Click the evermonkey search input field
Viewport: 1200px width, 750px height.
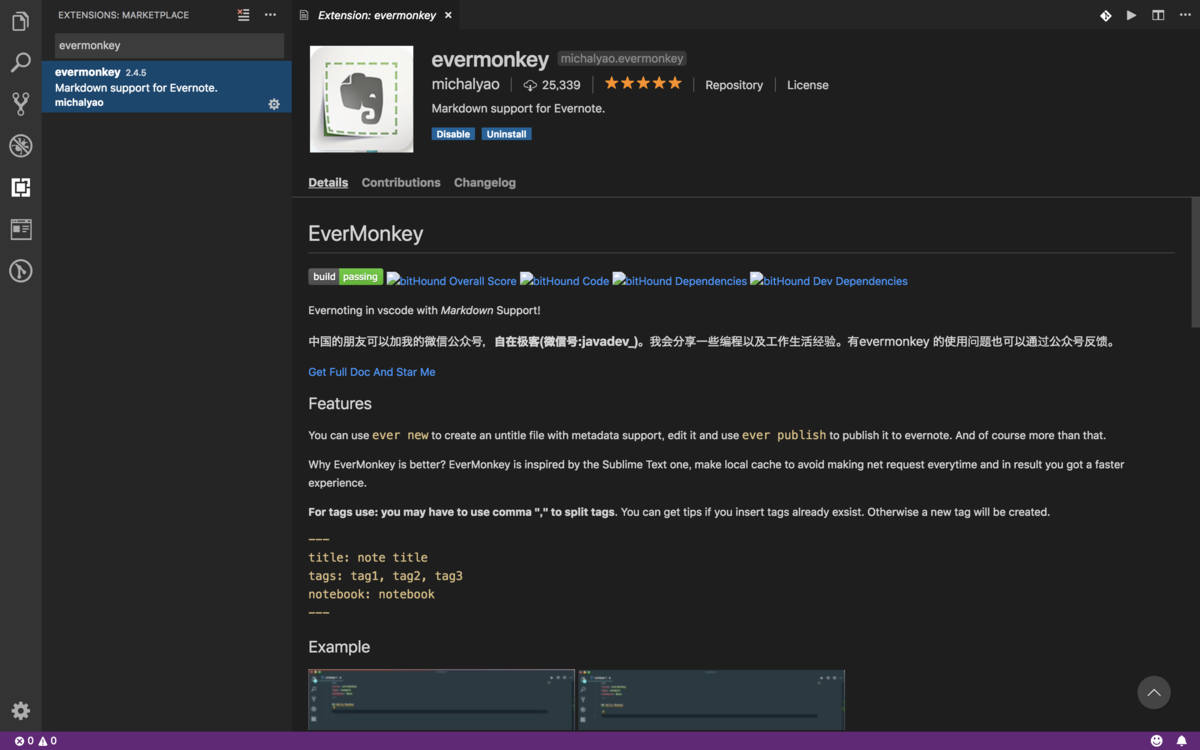(x=169, y=45)
